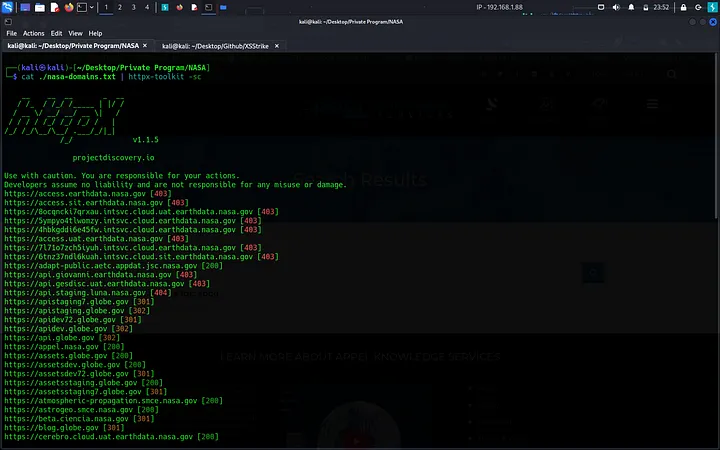
Task: Open the View menu
Action: 75,34
